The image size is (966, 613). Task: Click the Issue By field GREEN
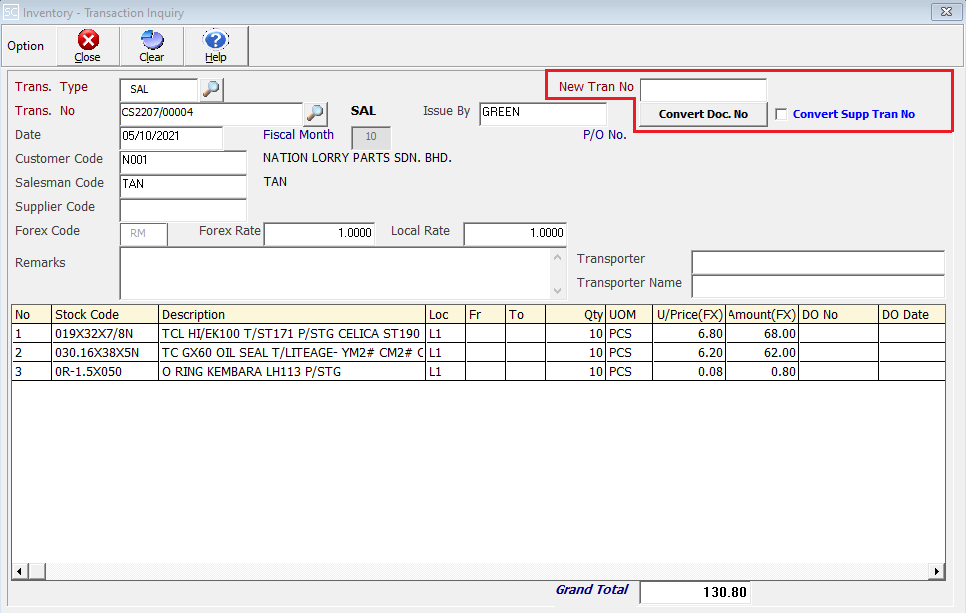click(x=543, y=113)
